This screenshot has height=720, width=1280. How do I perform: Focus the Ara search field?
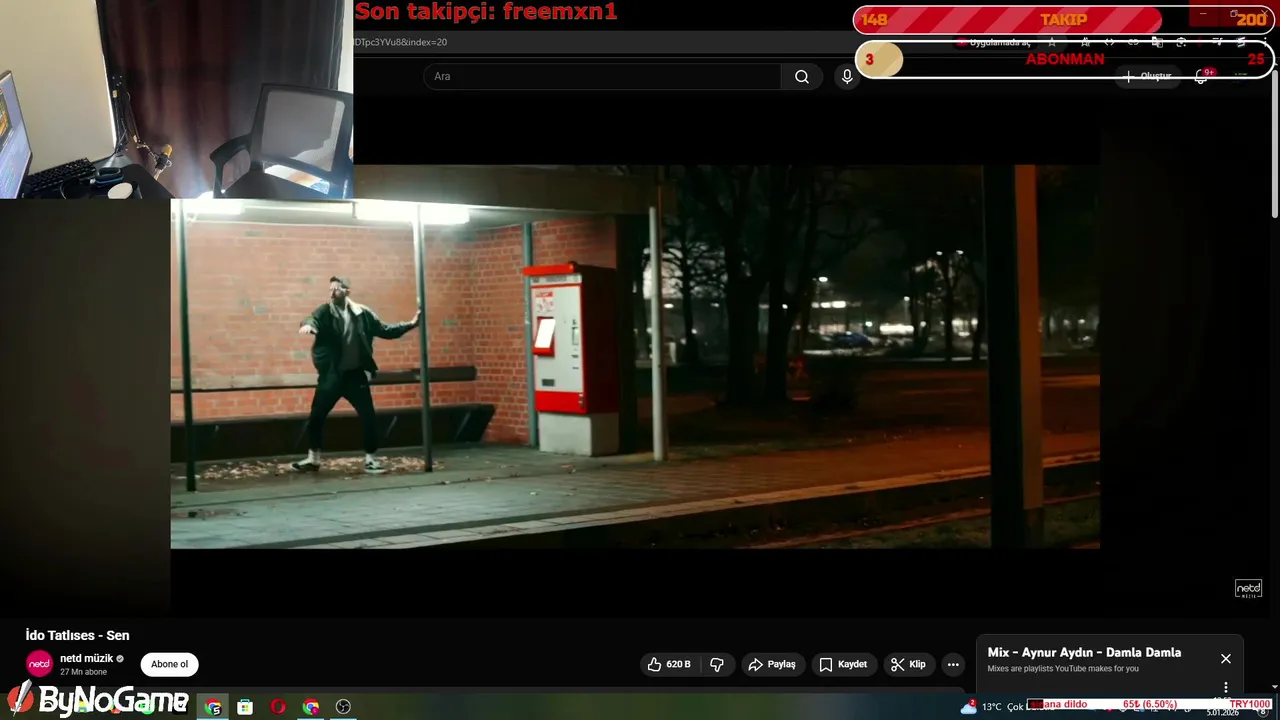tap(602, 77)
